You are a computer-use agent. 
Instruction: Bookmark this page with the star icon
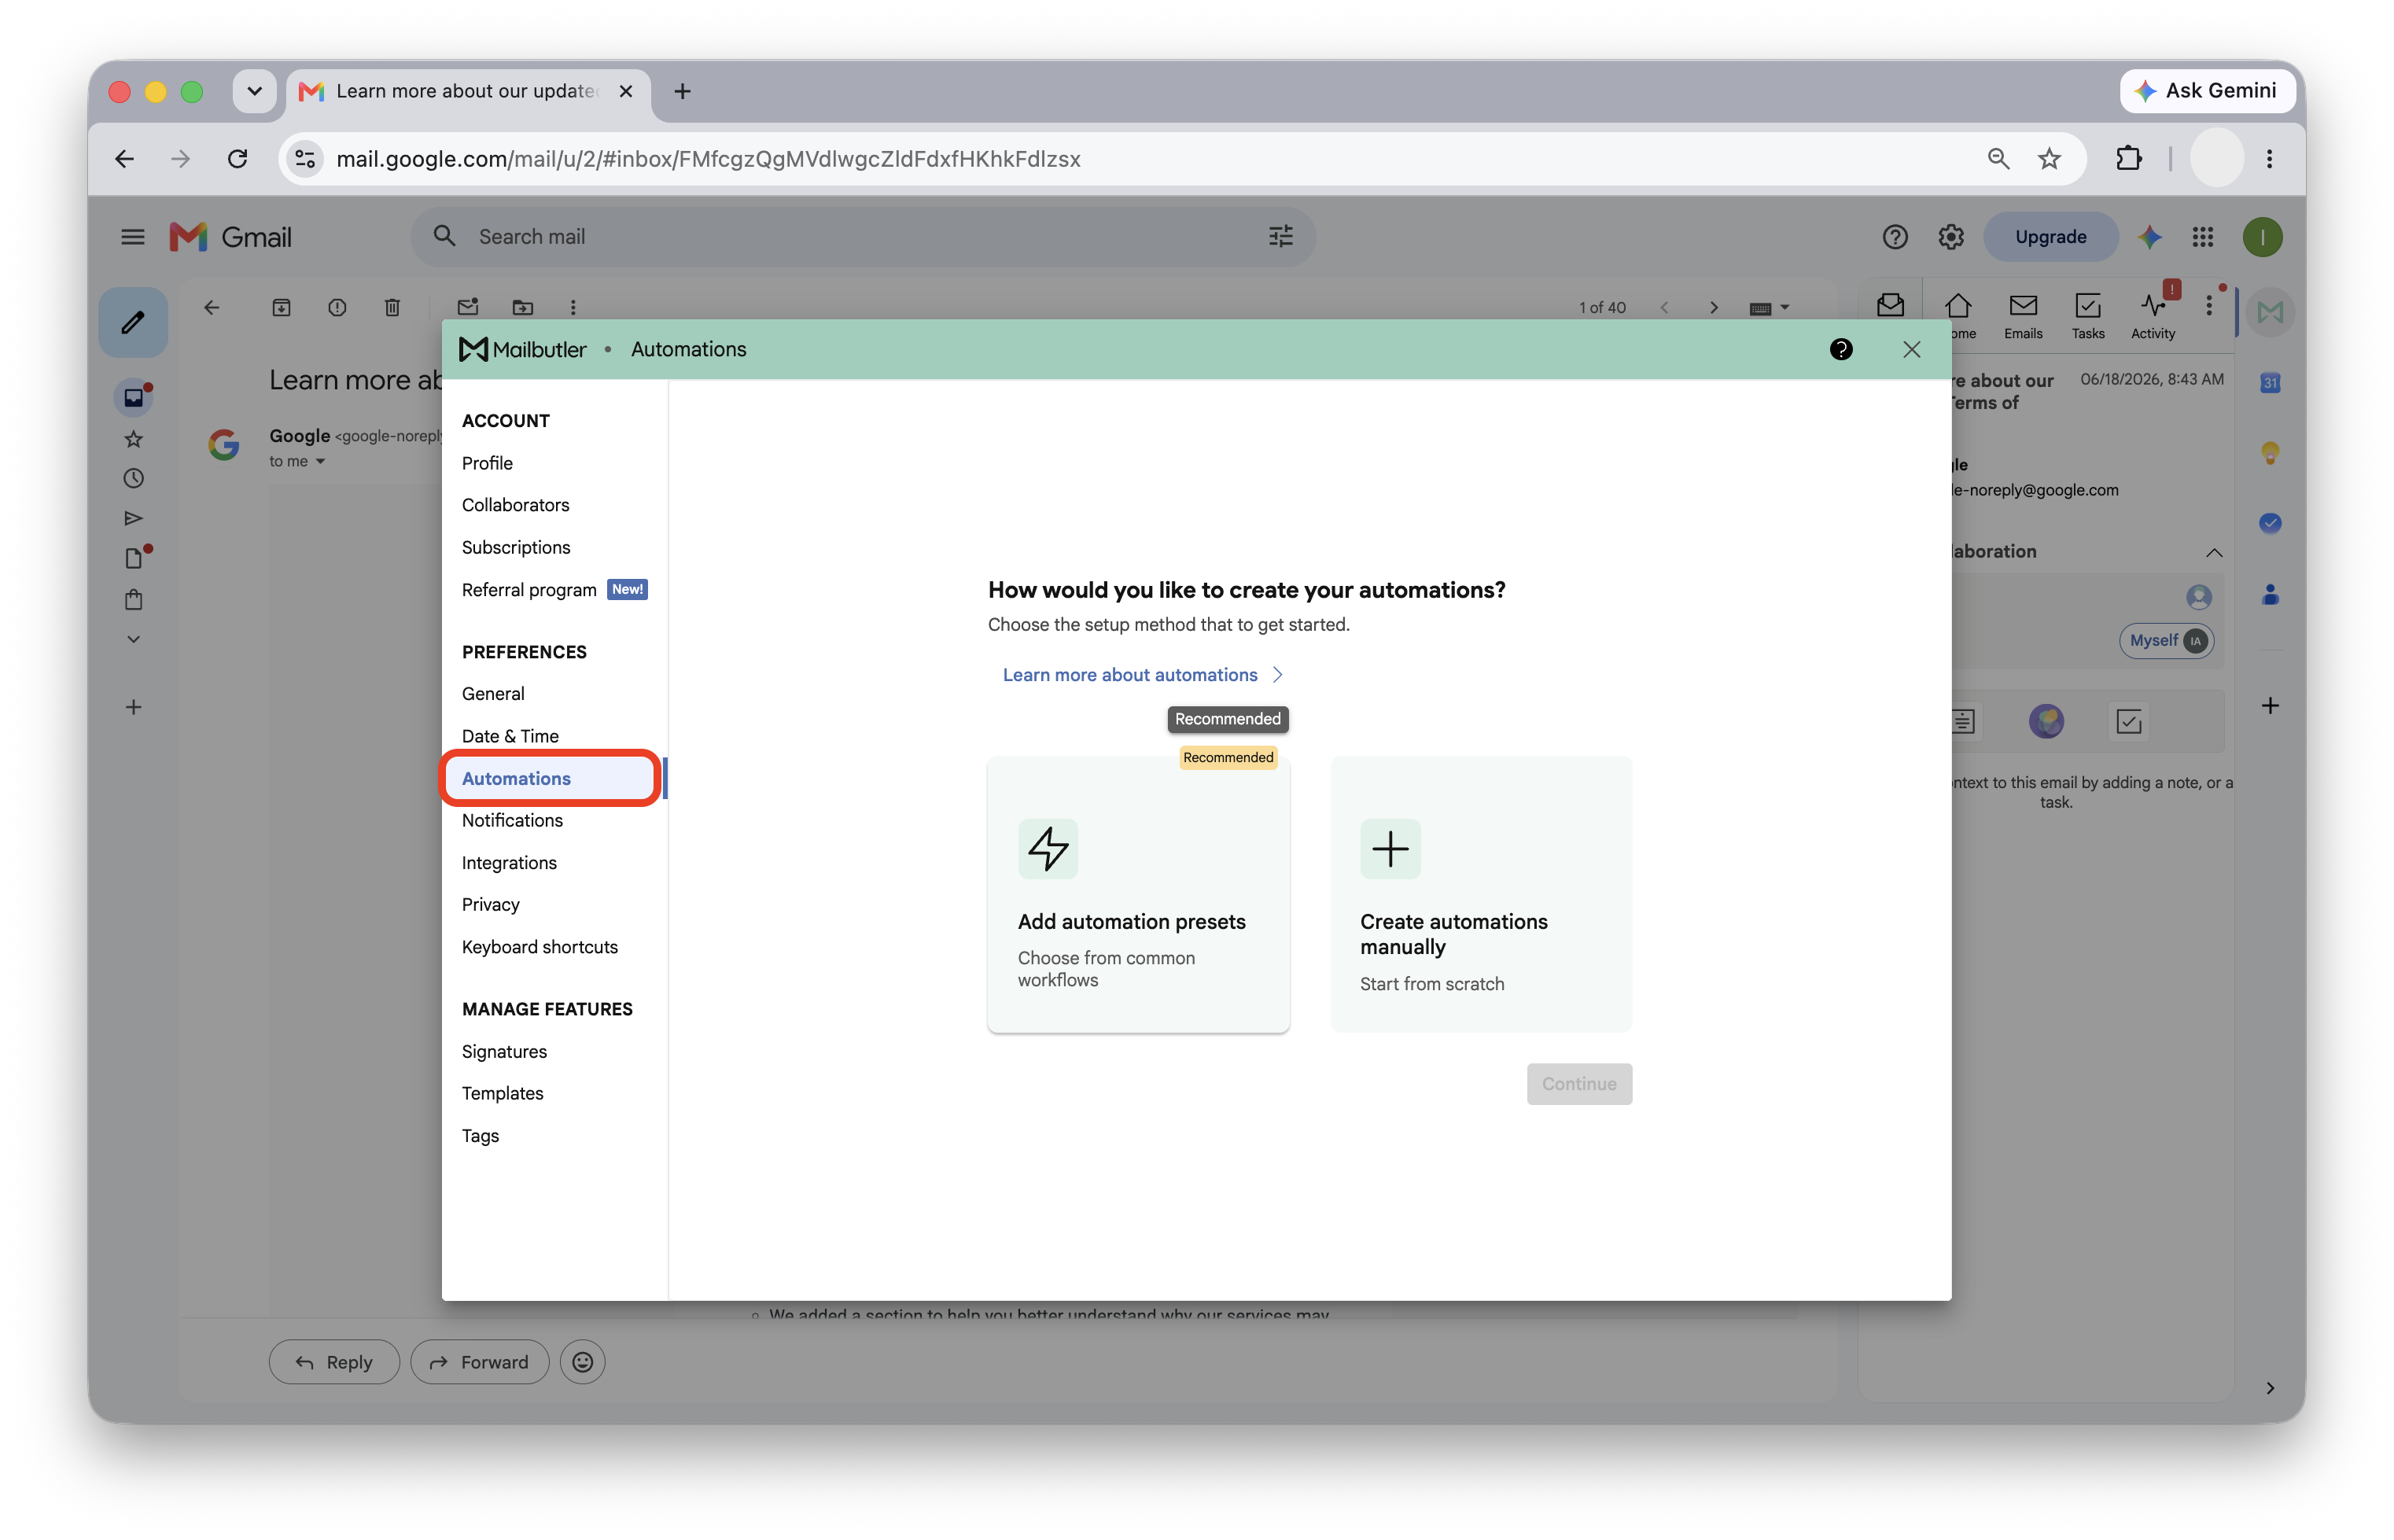2049,159
